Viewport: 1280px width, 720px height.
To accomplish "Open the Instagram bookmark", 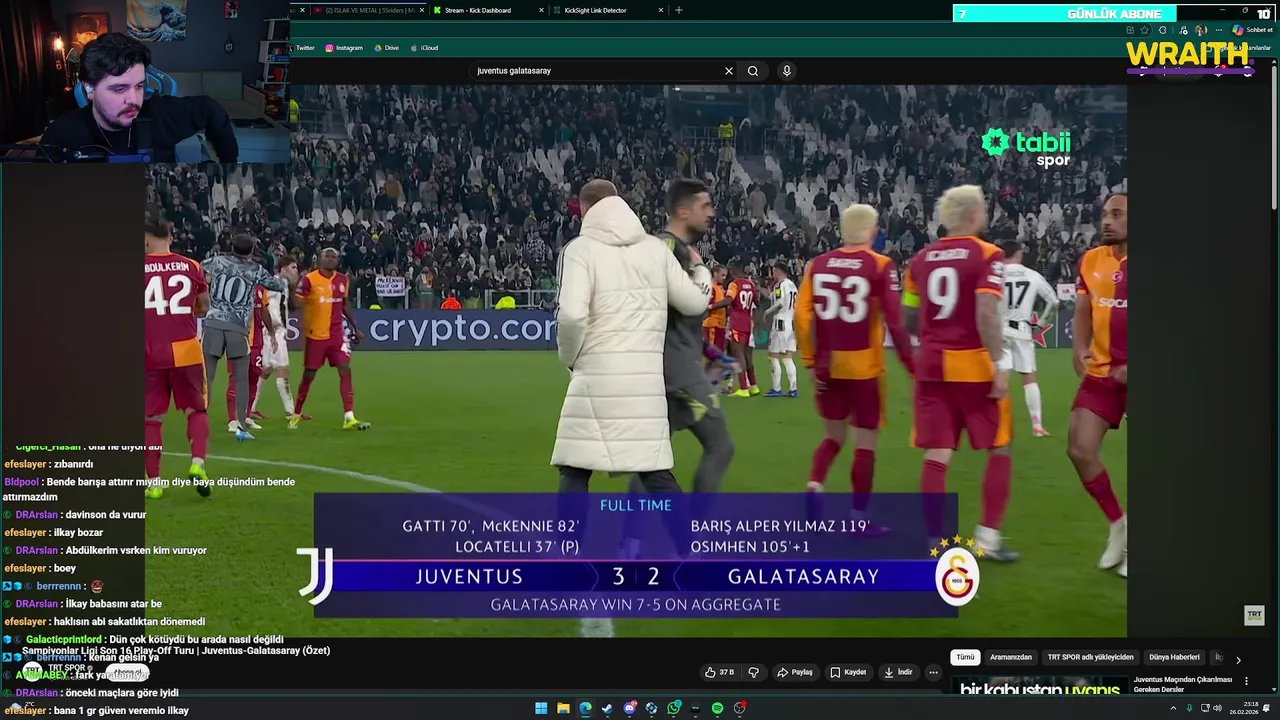I will [344, 48].
